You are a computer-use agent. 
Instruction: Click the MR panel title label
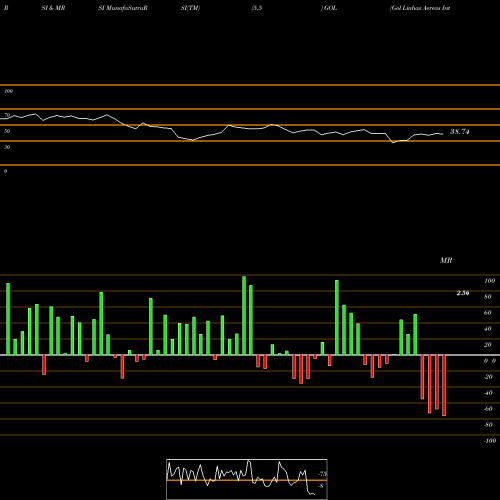tap(446, 260)
